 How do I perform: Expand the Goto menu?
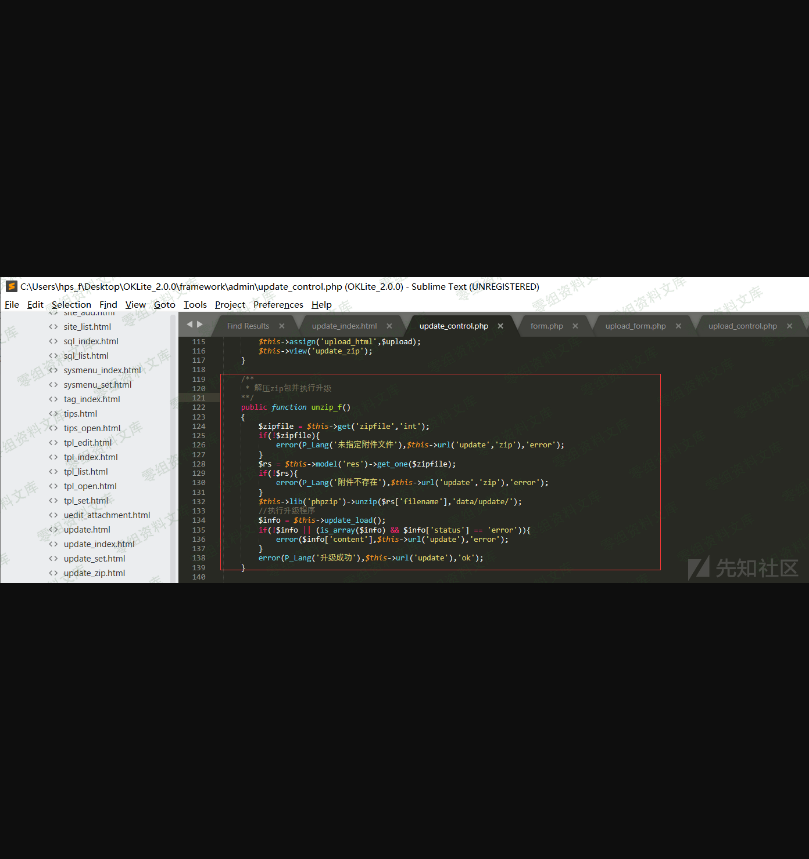pos(164,305)
